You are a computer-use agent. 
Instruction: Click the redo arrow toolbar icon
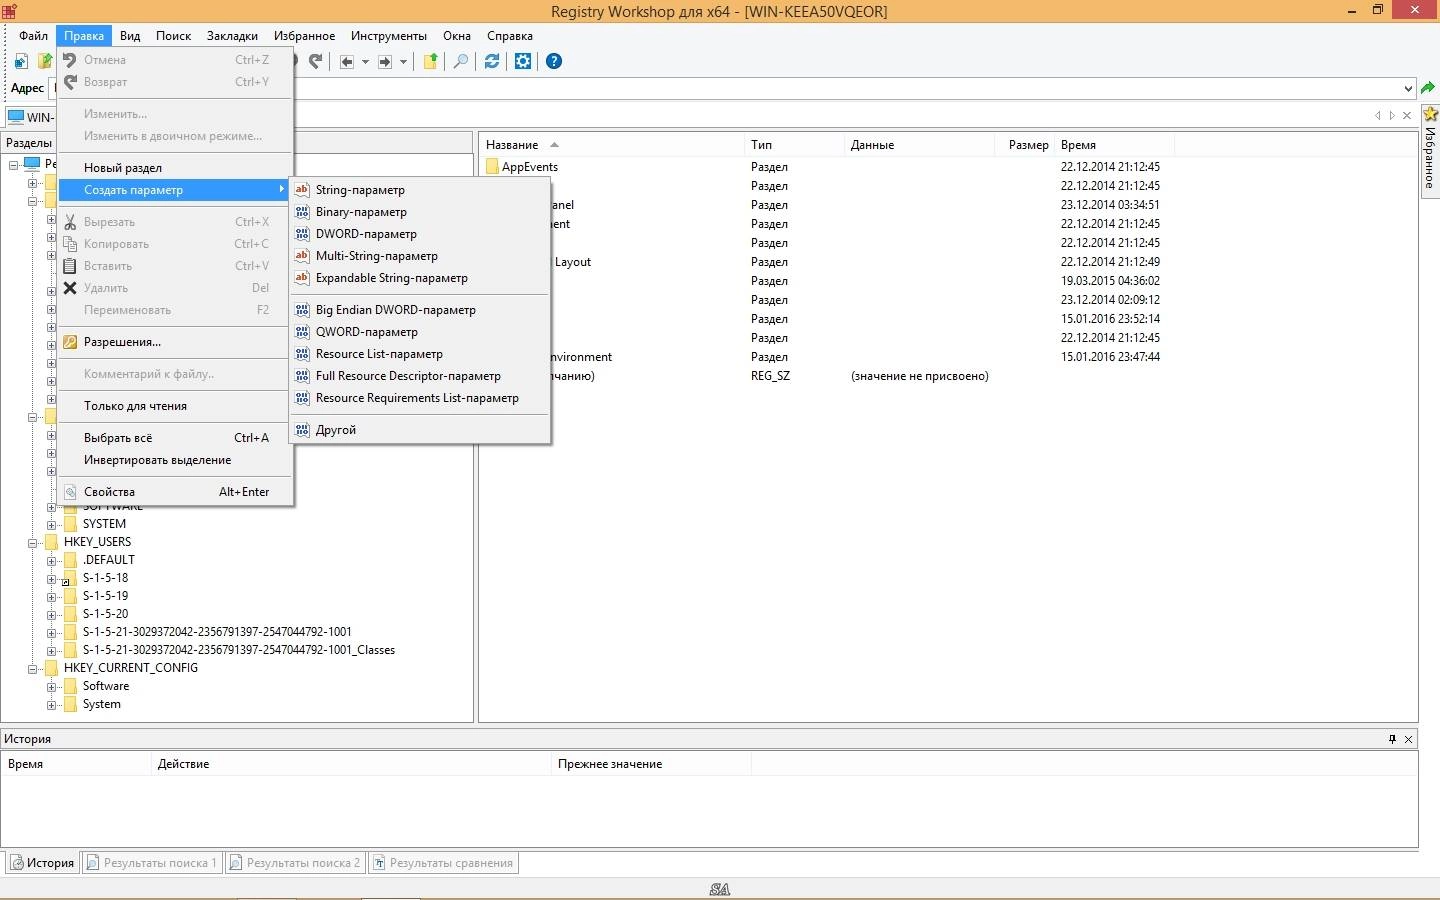click(316, 62)
